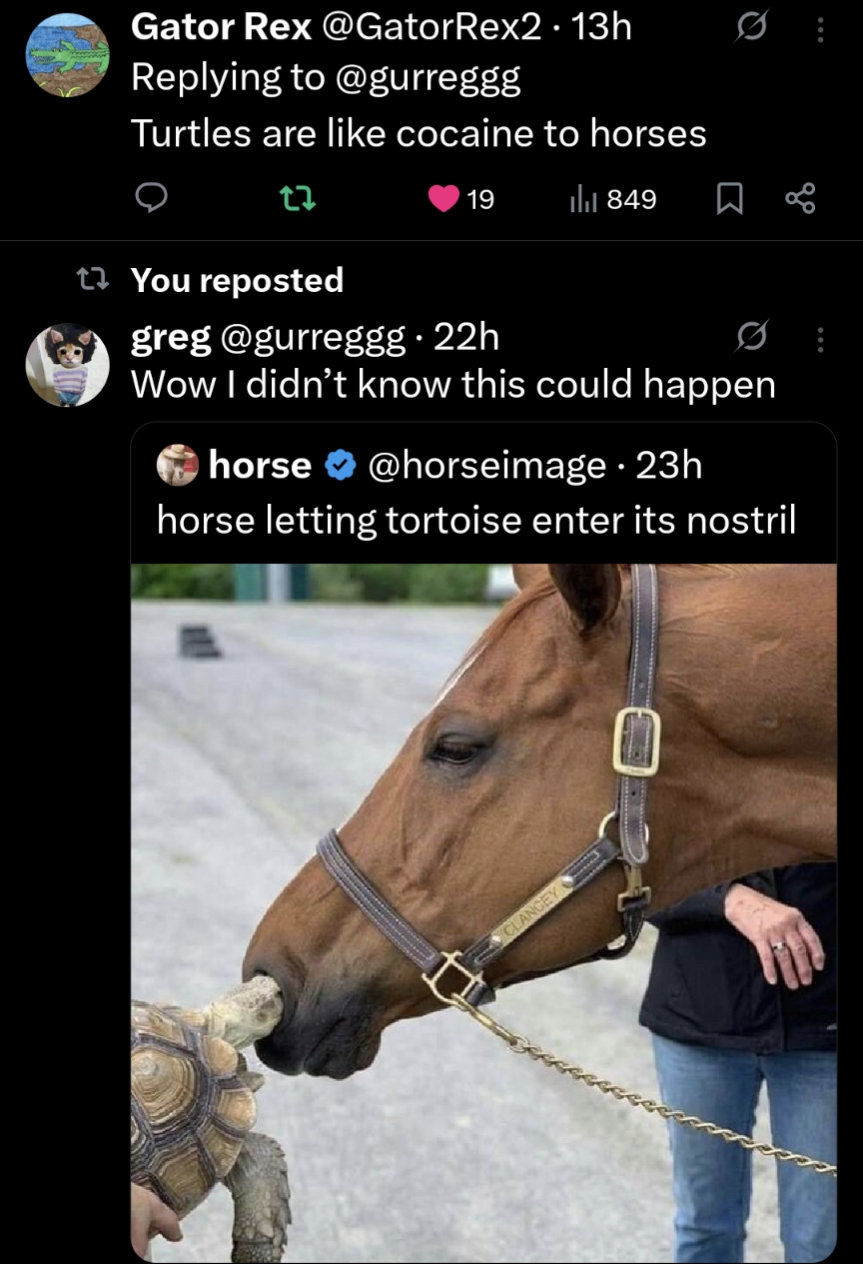Bookmark Gator Rex's reply
This screenshot has width=863, height=1264.
731,200
